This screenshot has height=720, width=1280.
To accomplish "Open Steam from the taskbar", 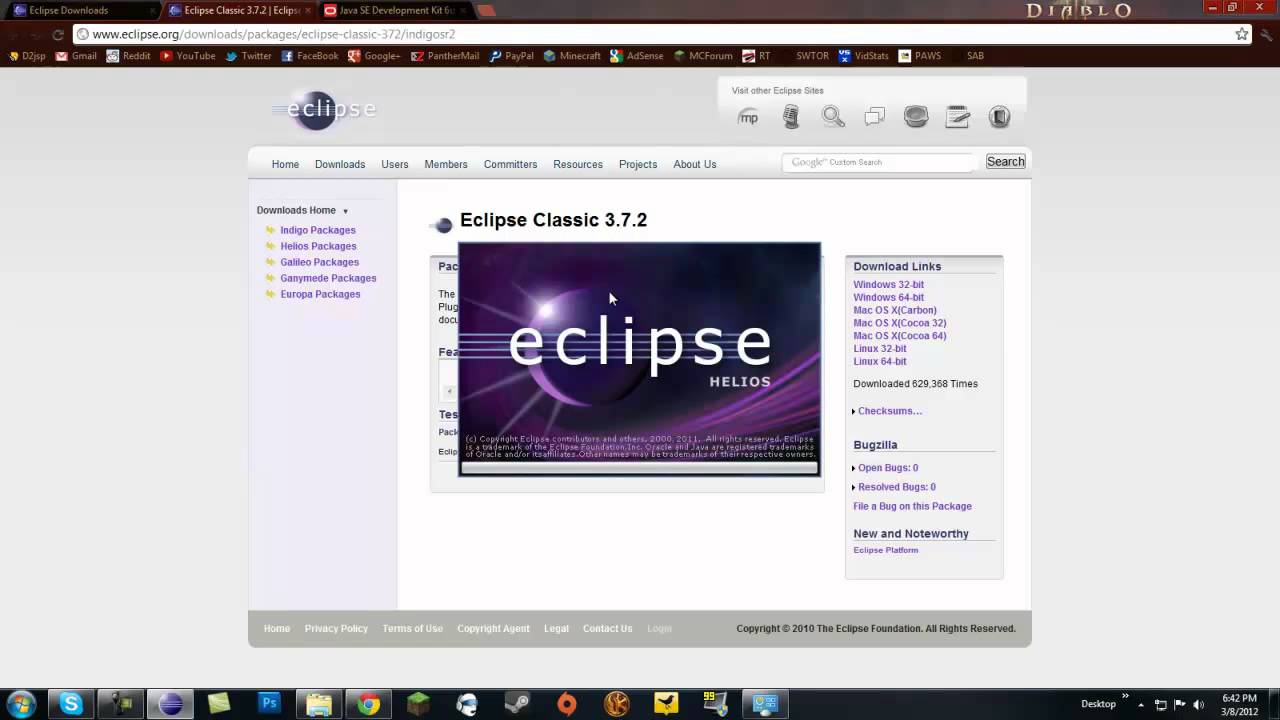I will coord(517,704).
